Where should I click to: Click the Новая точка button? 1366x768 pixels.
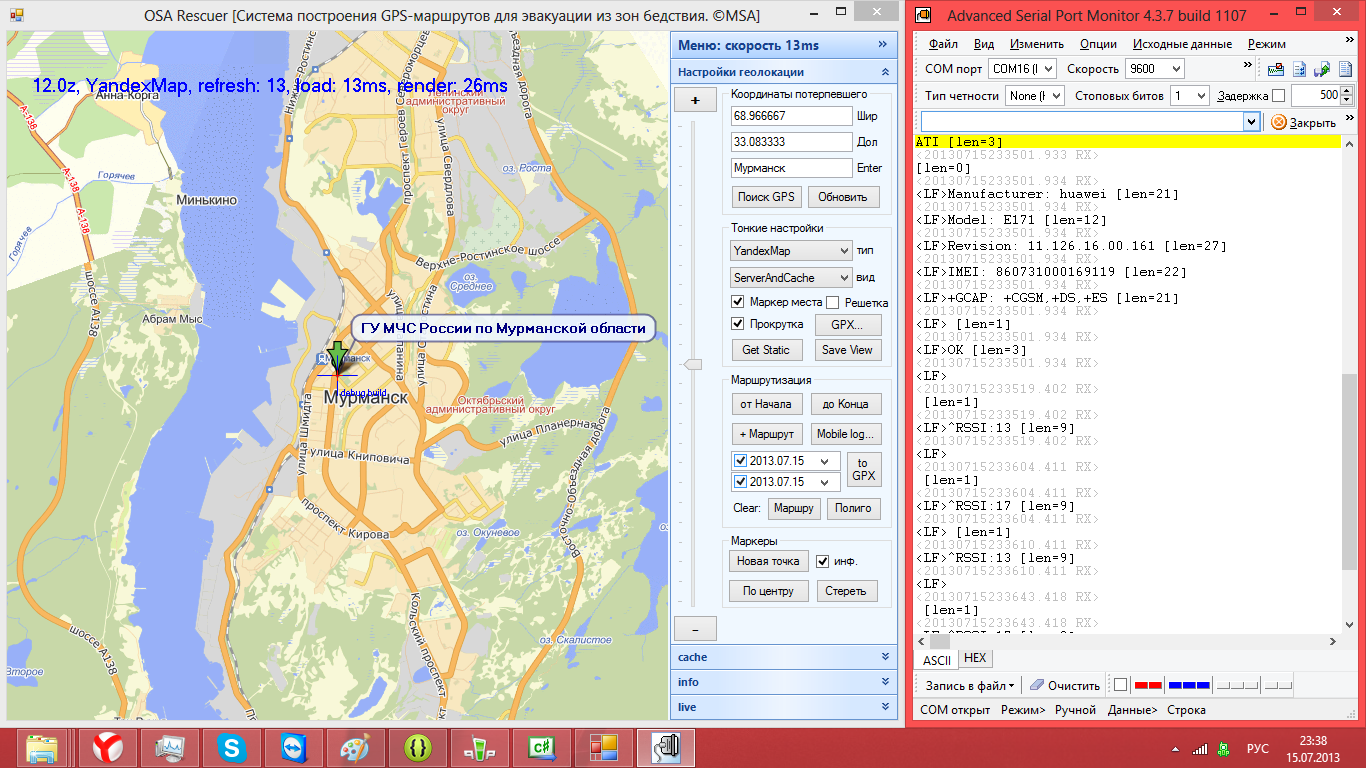tap(768, 561)
